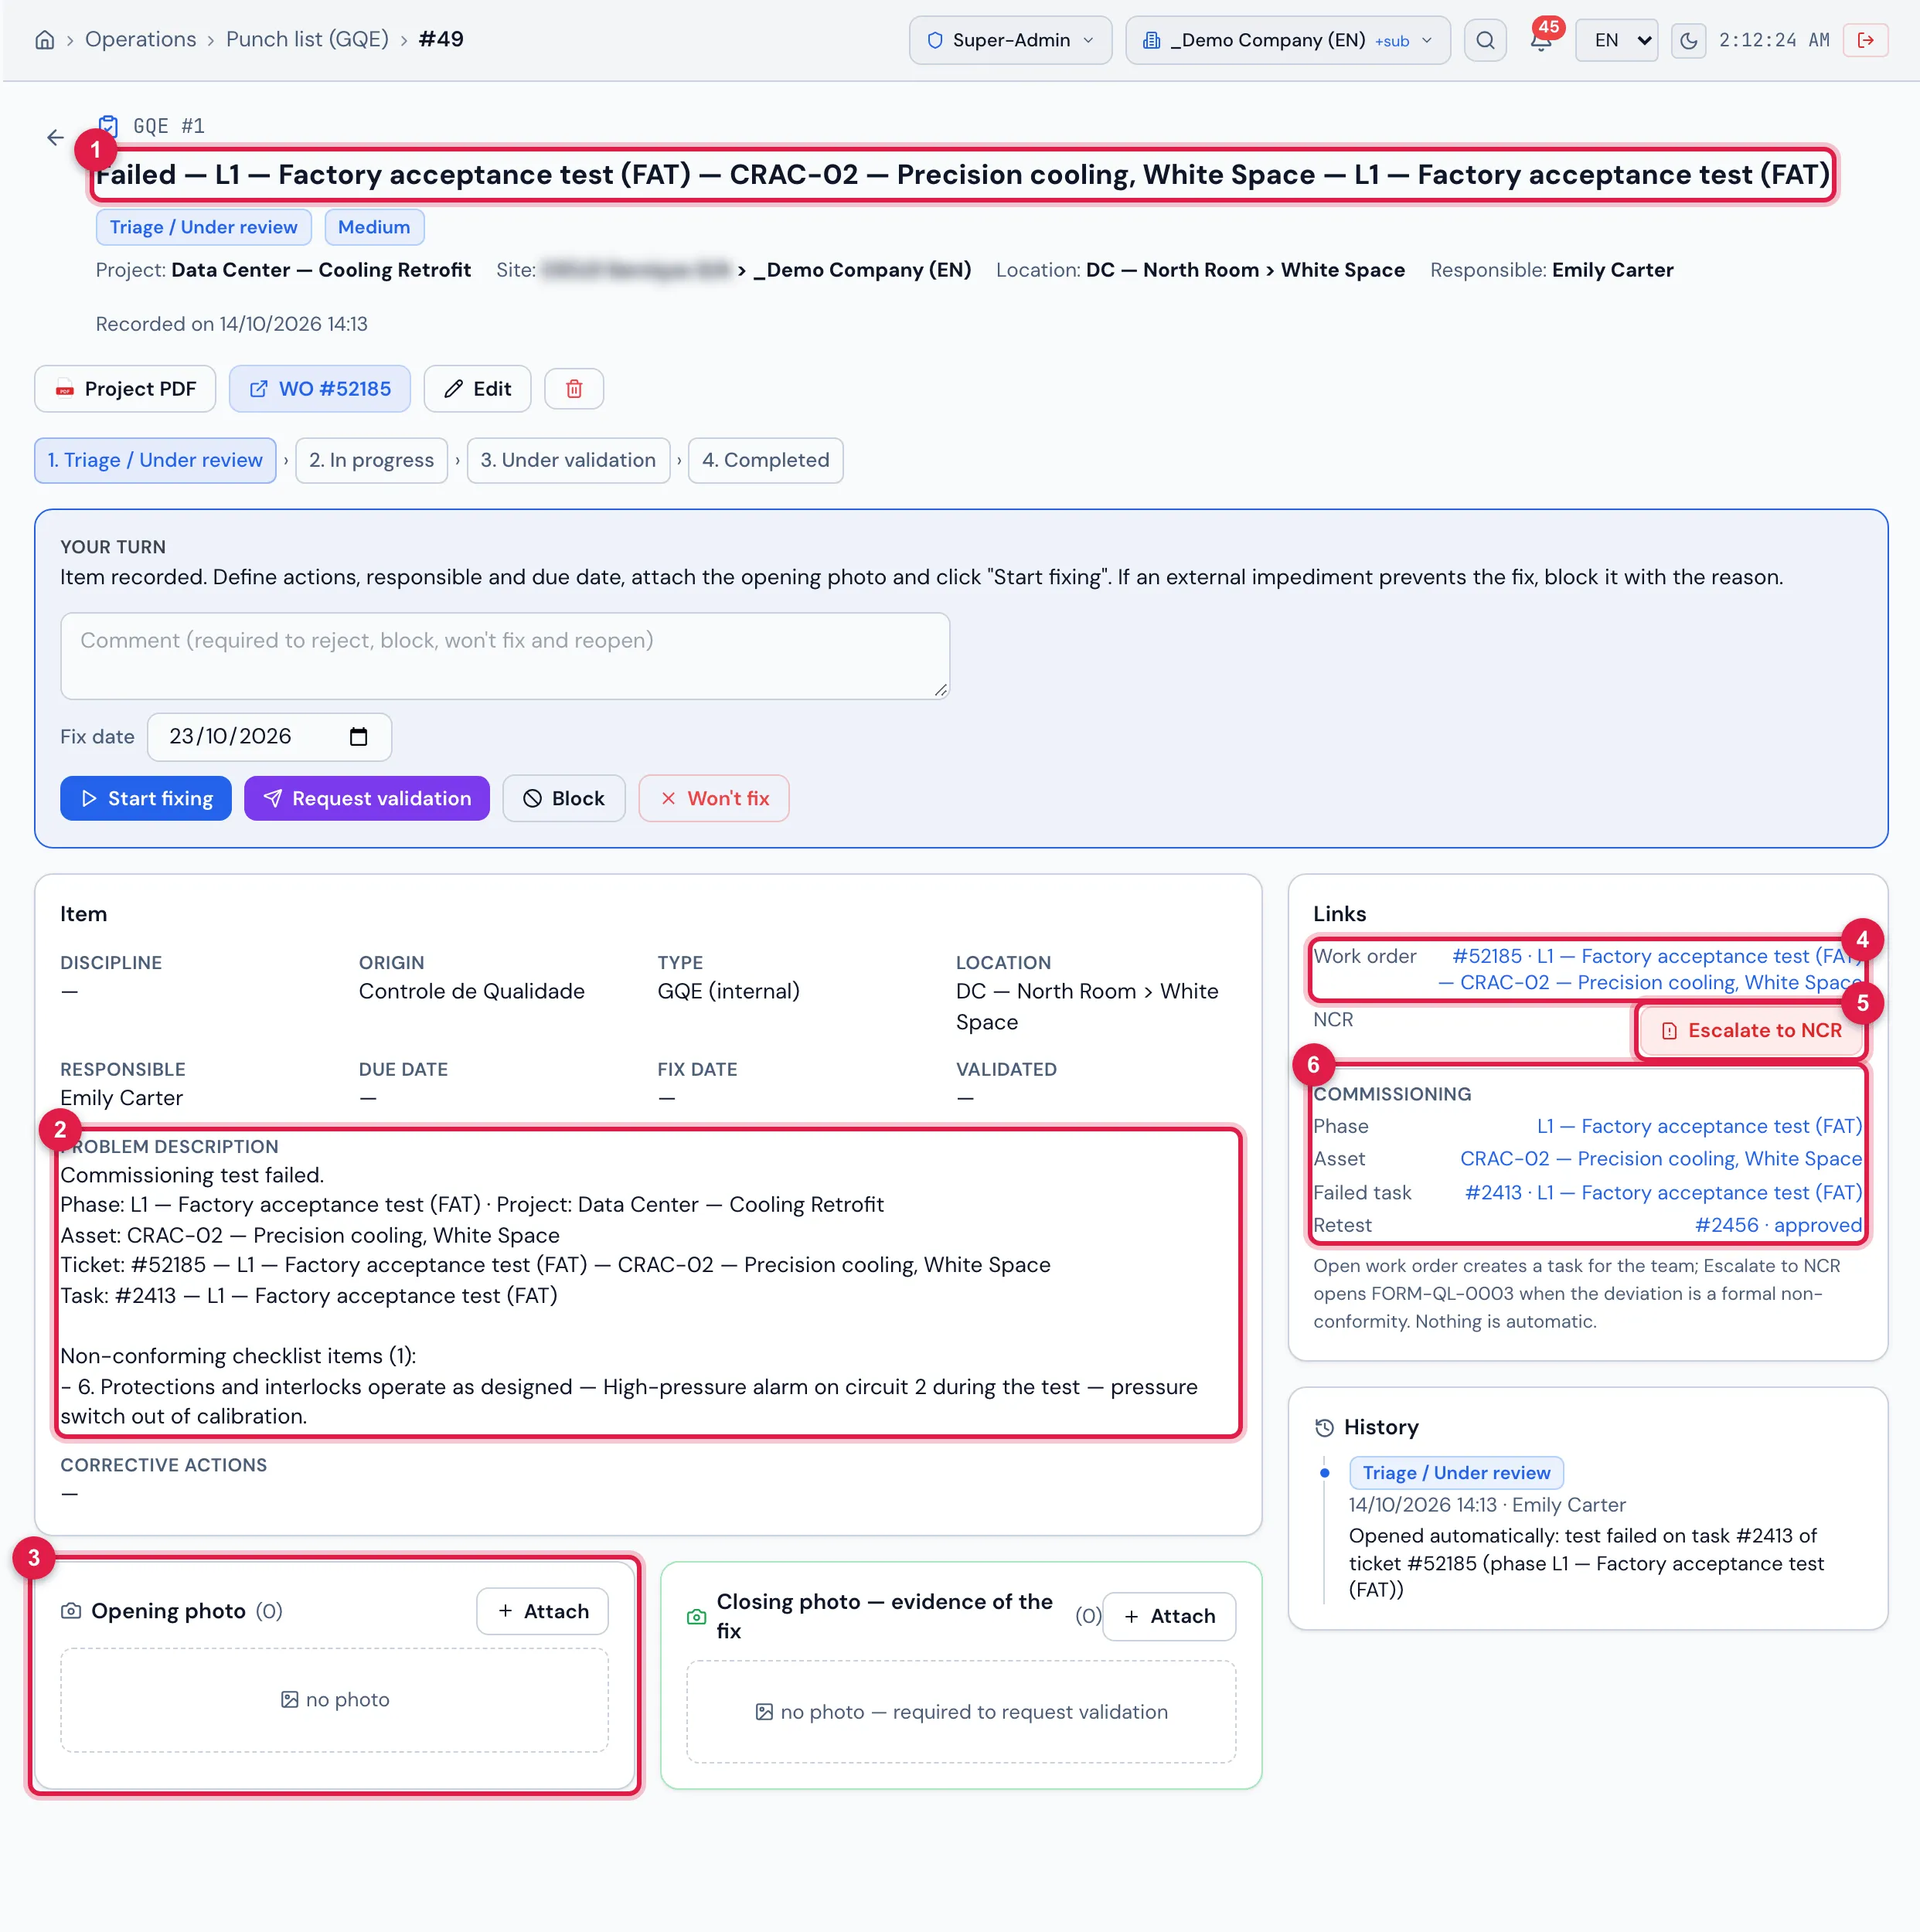Open Failed task #2413 link
The image size is (1920, 1932).
[1664, 1193]
